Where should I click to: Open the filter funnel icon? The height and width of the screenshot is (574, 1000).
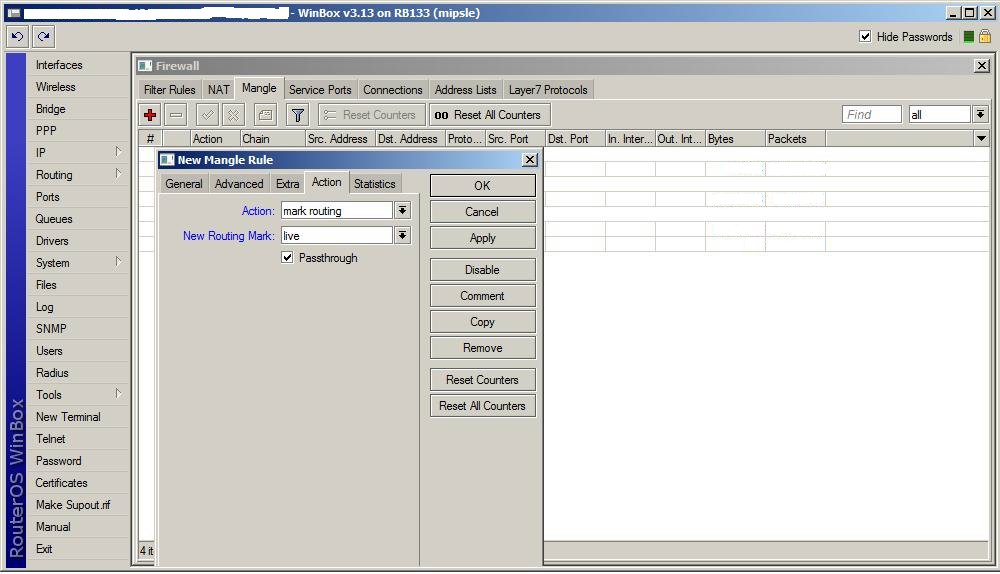(297, 115)
